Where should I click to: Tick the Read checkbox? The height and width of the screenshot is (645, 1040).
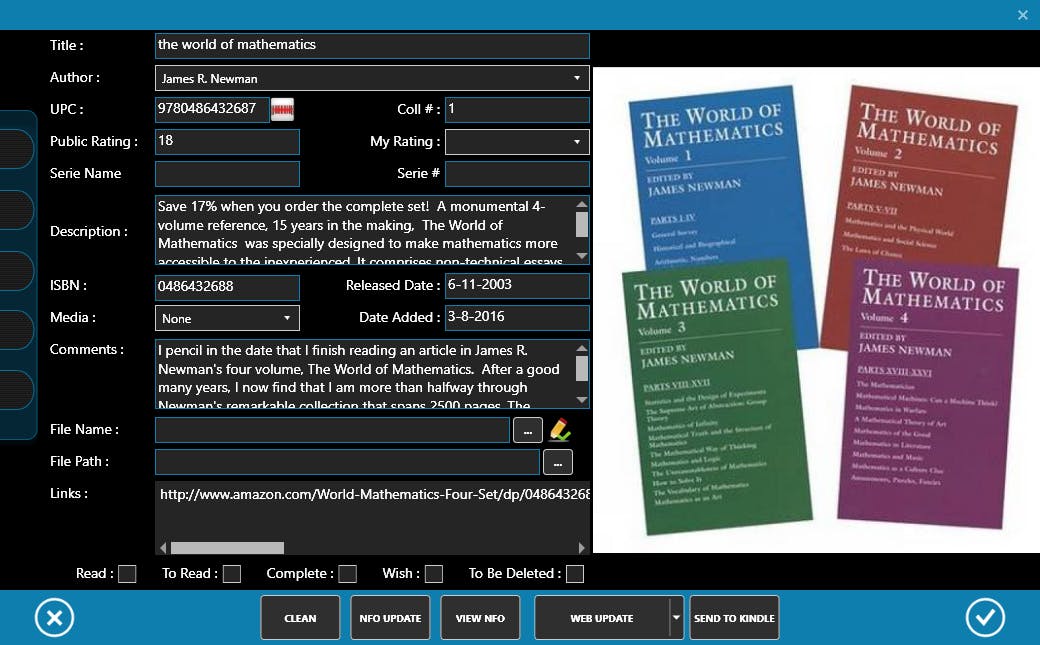tap(127, 574)
